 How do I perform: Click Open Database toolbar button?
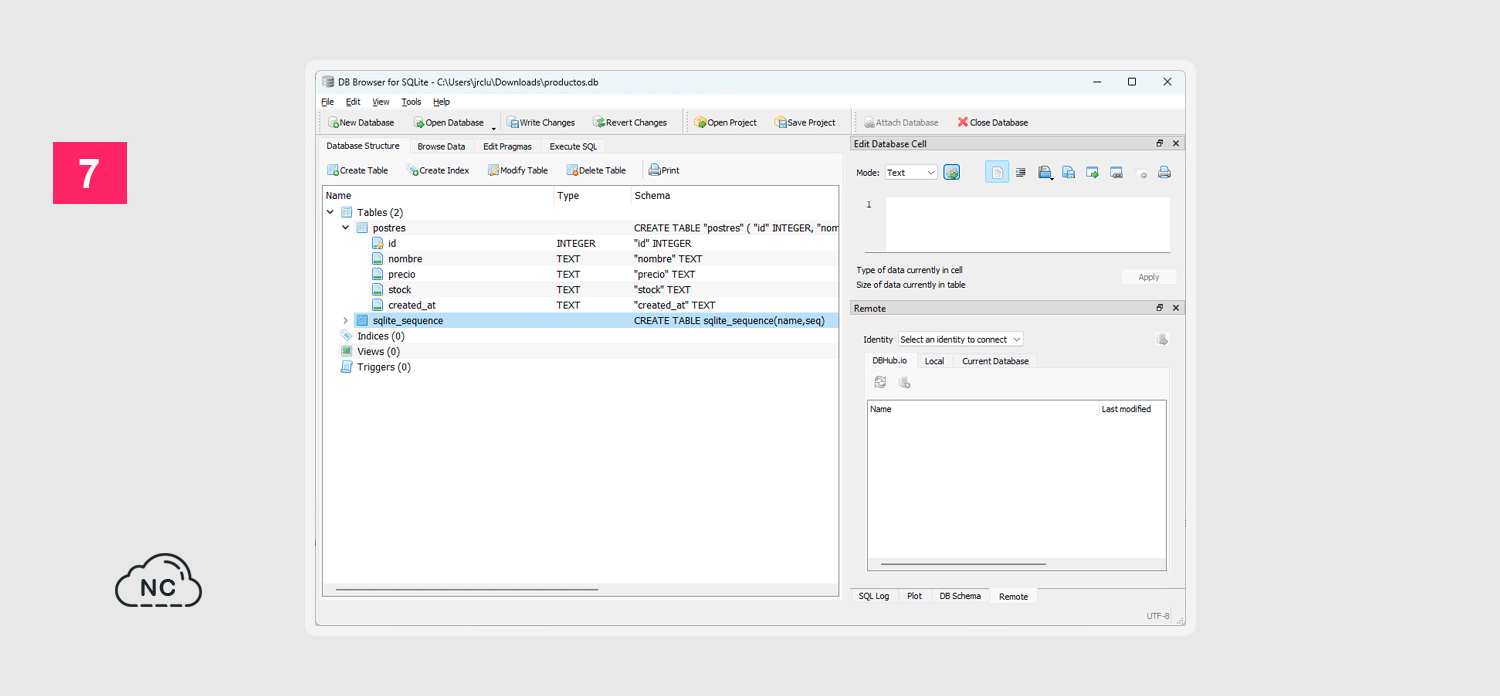tap(449, 122)
